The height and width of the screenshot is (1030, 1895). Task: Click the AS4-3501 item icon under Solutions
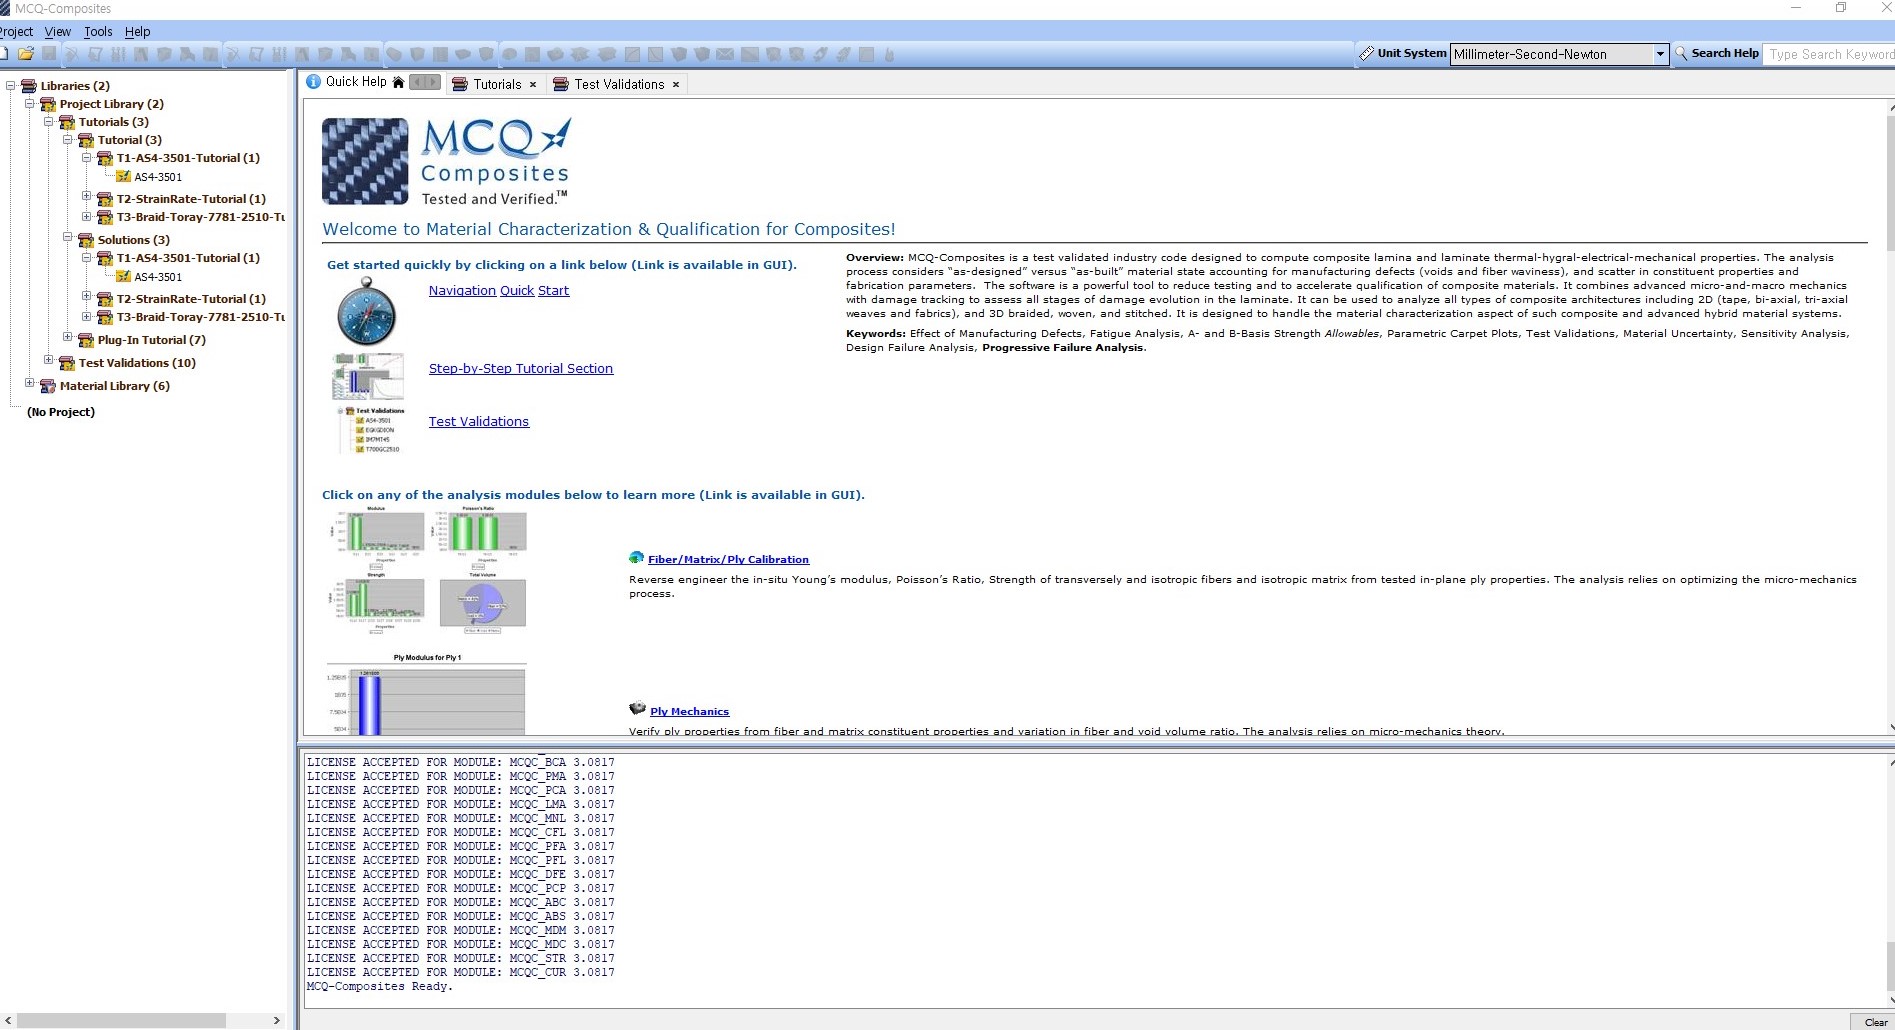coord(124,276)
